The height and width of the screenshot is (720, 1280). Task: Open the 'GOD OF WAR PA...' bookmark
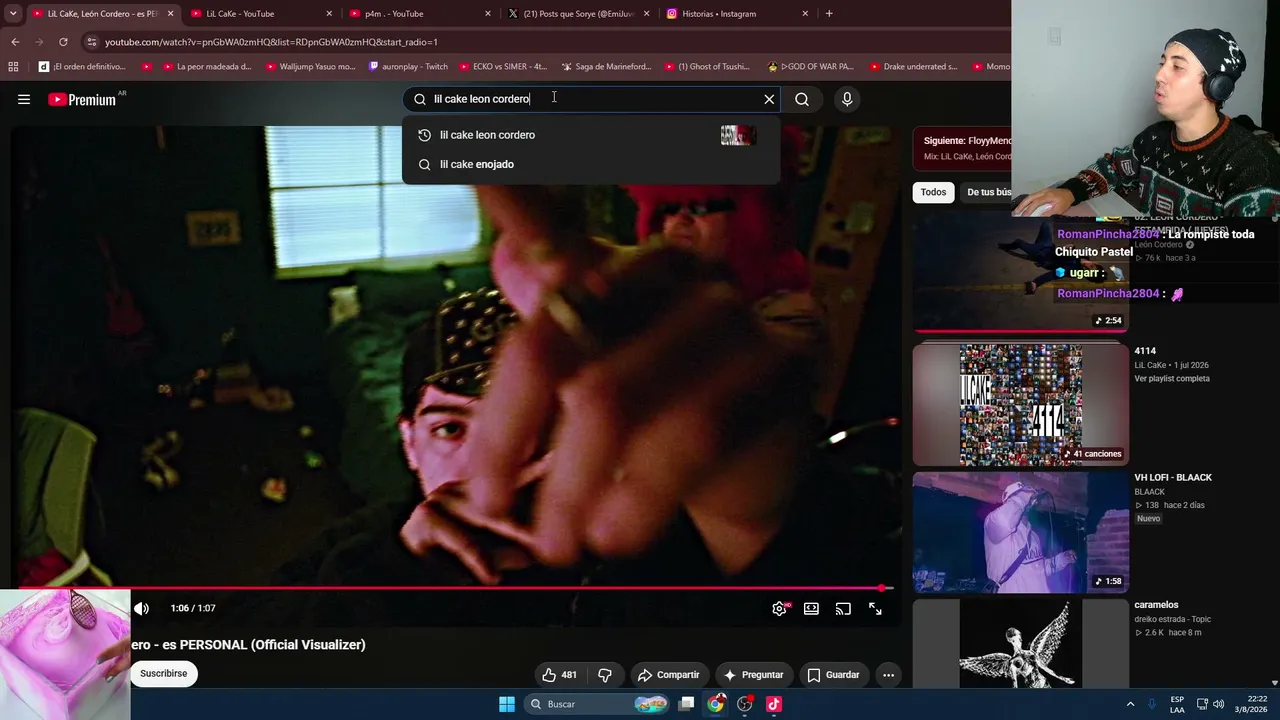pyautogui.click(x=810, y=67)
